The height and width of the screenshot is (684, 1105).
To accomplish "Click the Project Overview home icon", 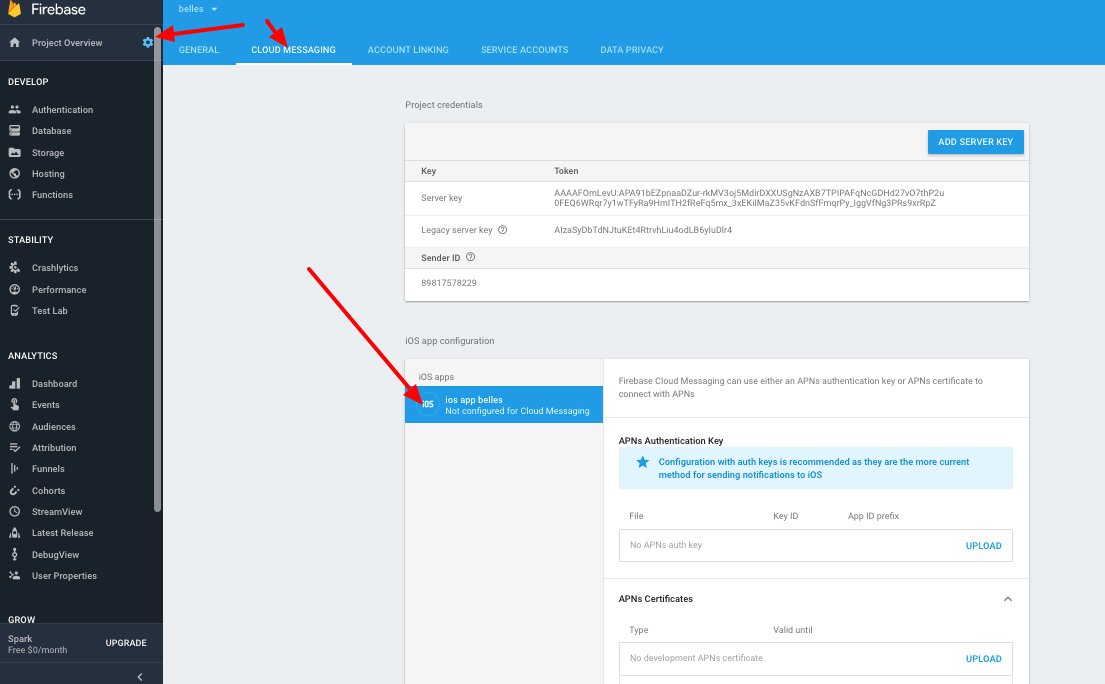I will 14,42.
